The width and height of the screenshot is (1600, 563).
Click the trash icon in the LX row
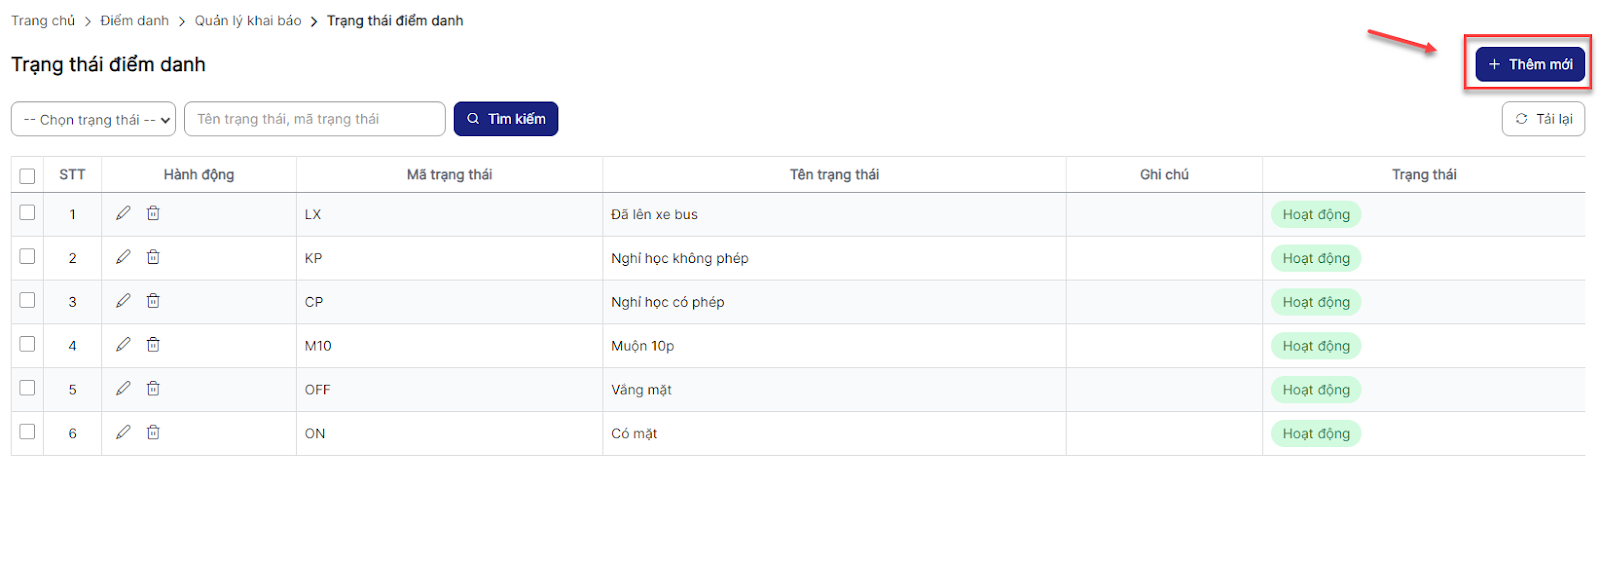(153, 213)
